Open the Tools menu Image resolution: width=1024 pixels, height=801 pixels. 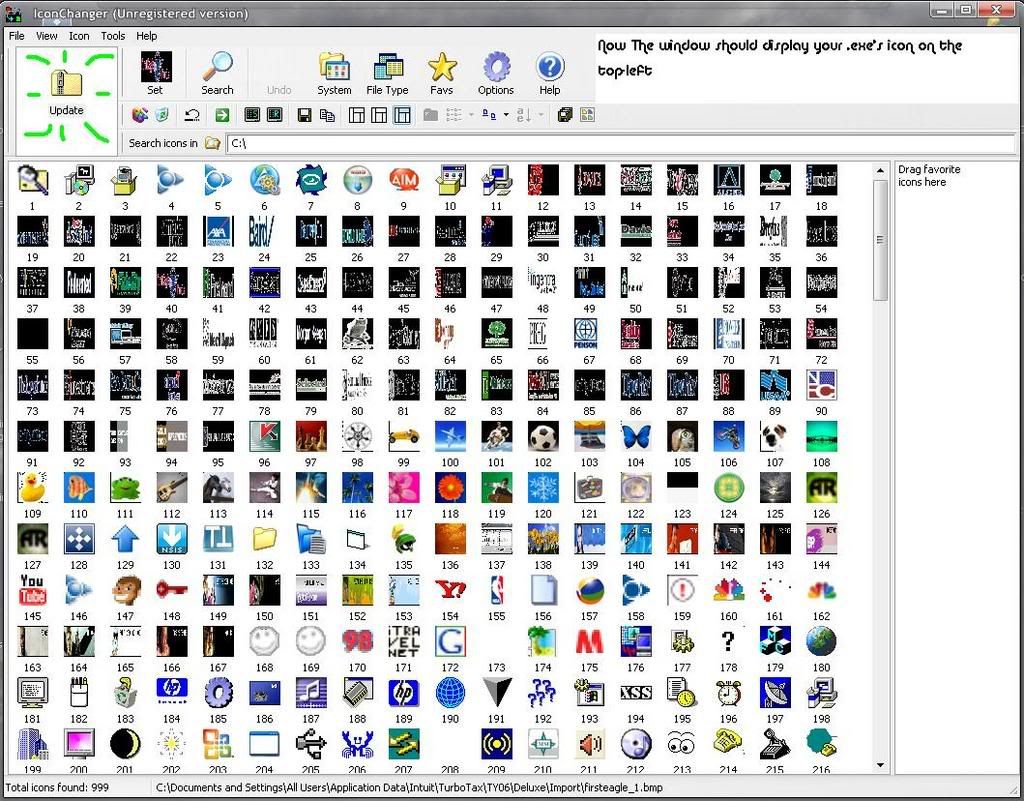coord(113,36)
